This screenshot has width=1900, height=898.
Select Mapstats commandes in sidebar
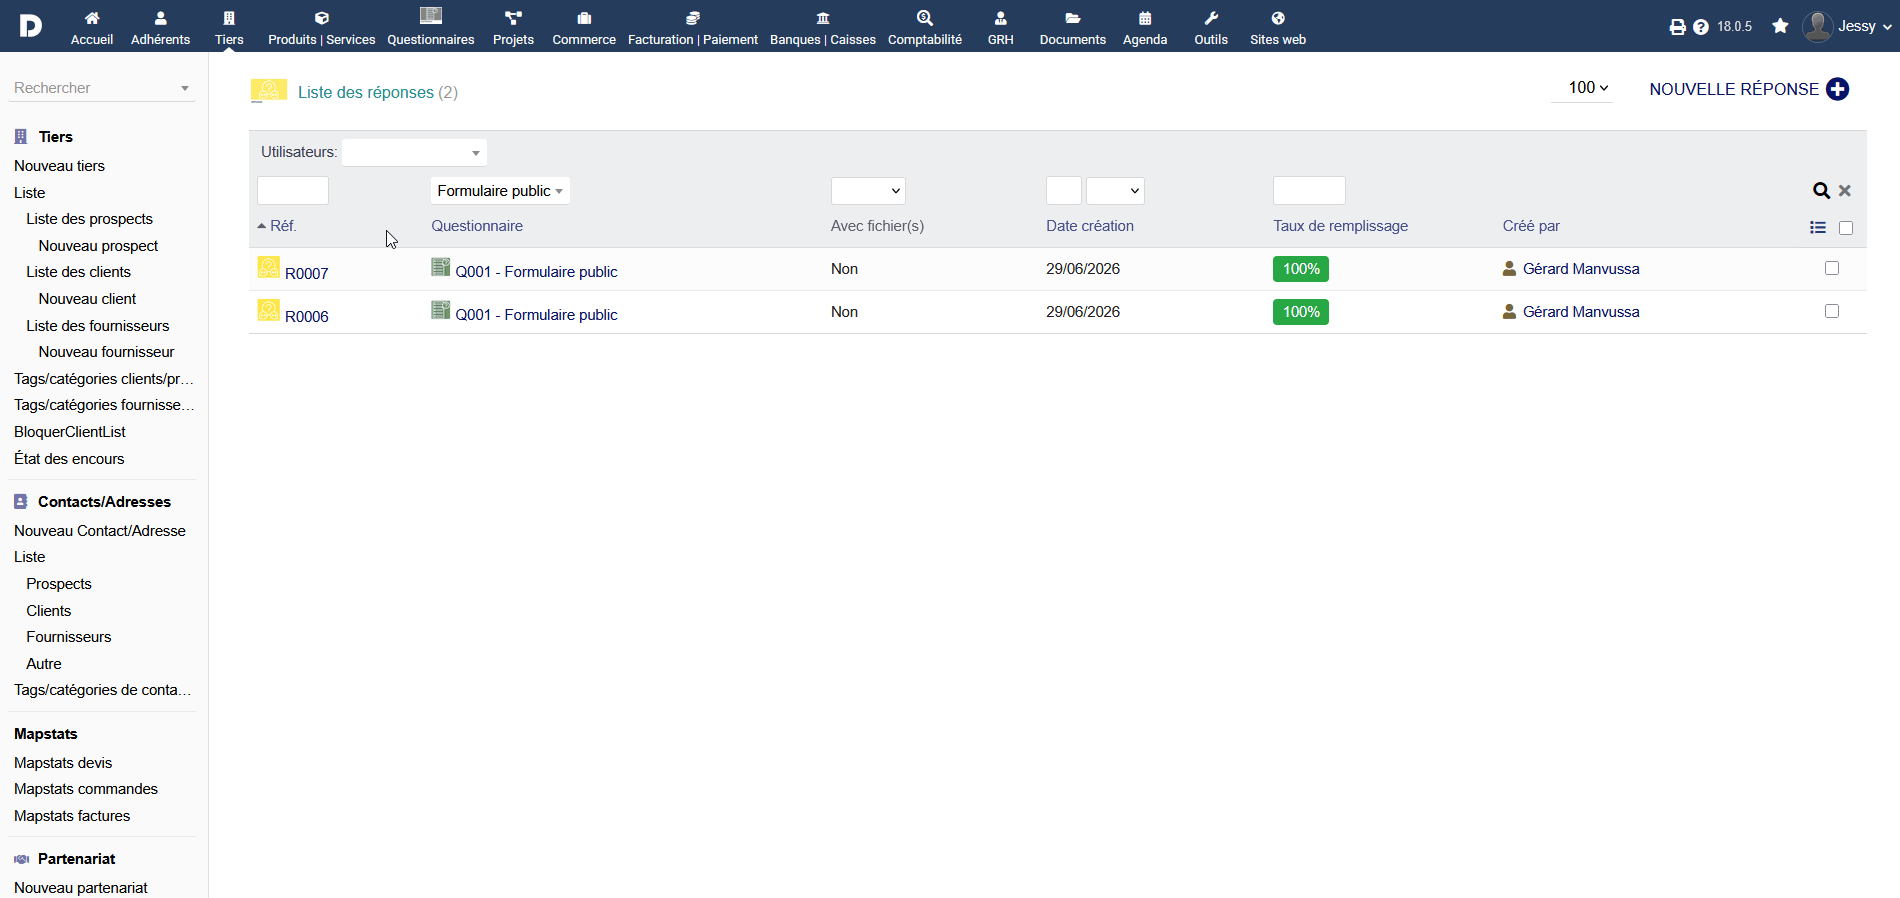[86, 789]
